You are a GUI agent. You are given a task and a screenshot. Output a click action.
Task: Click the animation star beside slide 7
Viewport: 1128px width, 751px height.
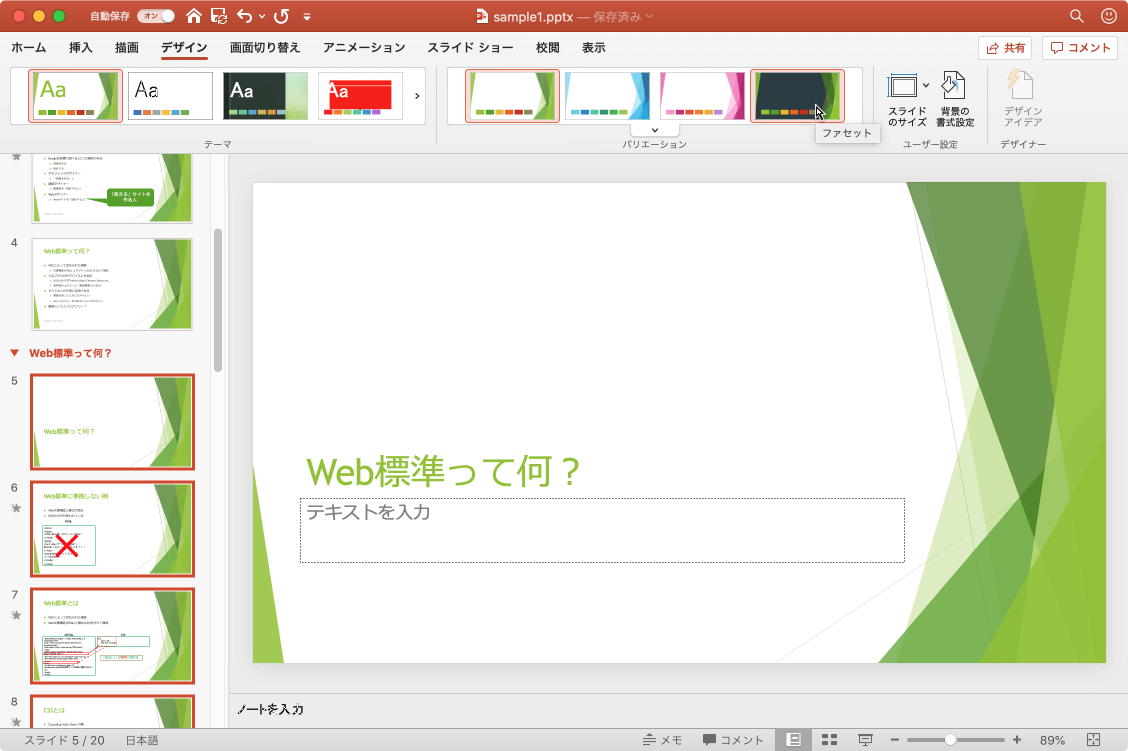(x=16, y=615)
